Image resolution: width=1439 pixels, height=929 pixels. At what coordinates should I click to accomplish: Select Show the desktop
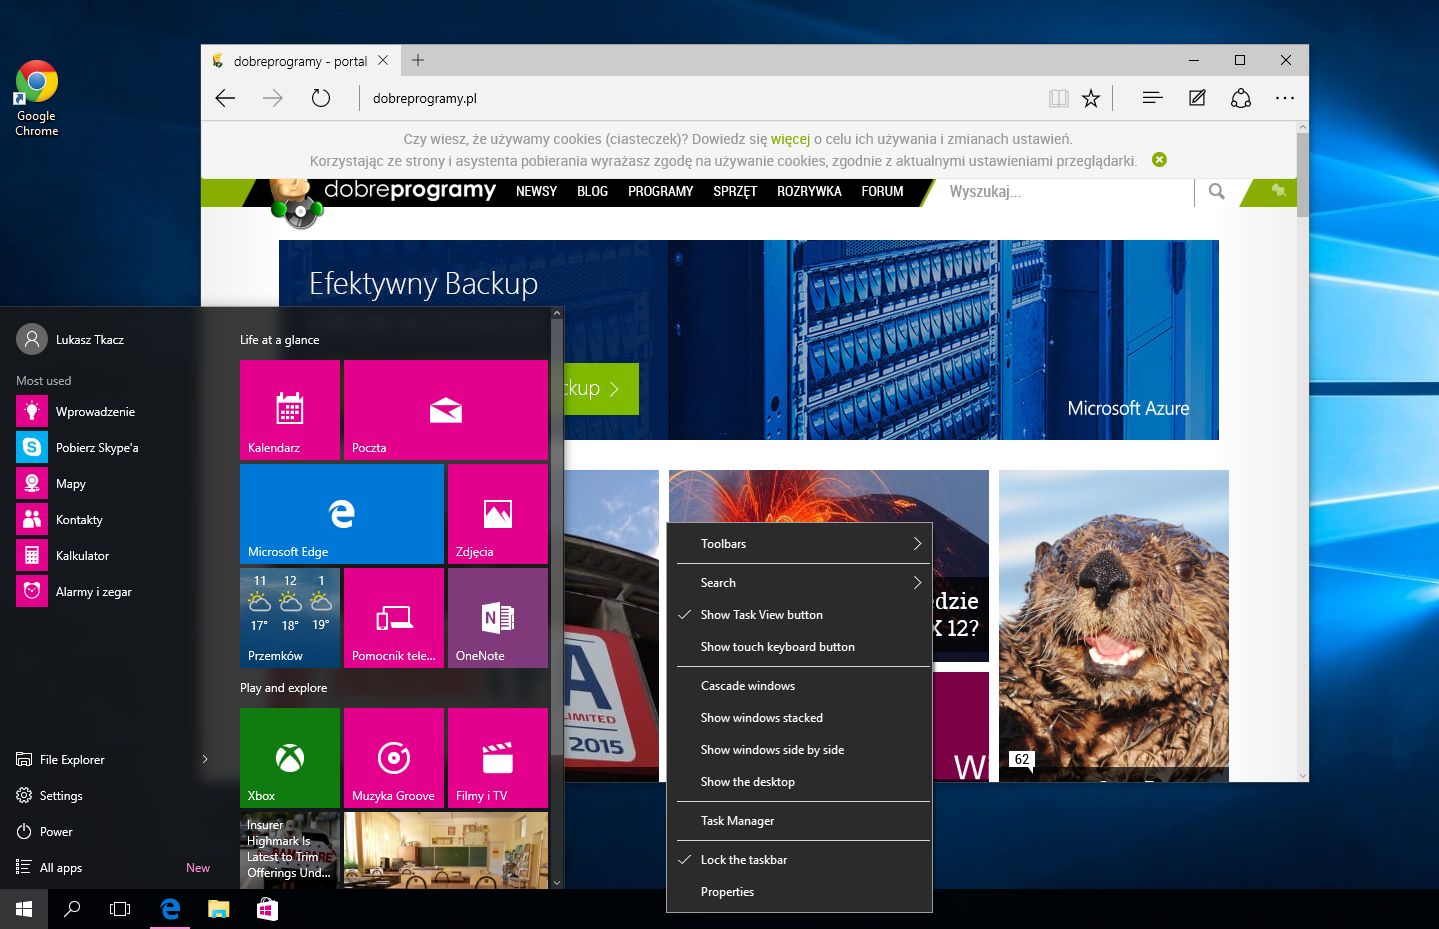pos(799,782)
